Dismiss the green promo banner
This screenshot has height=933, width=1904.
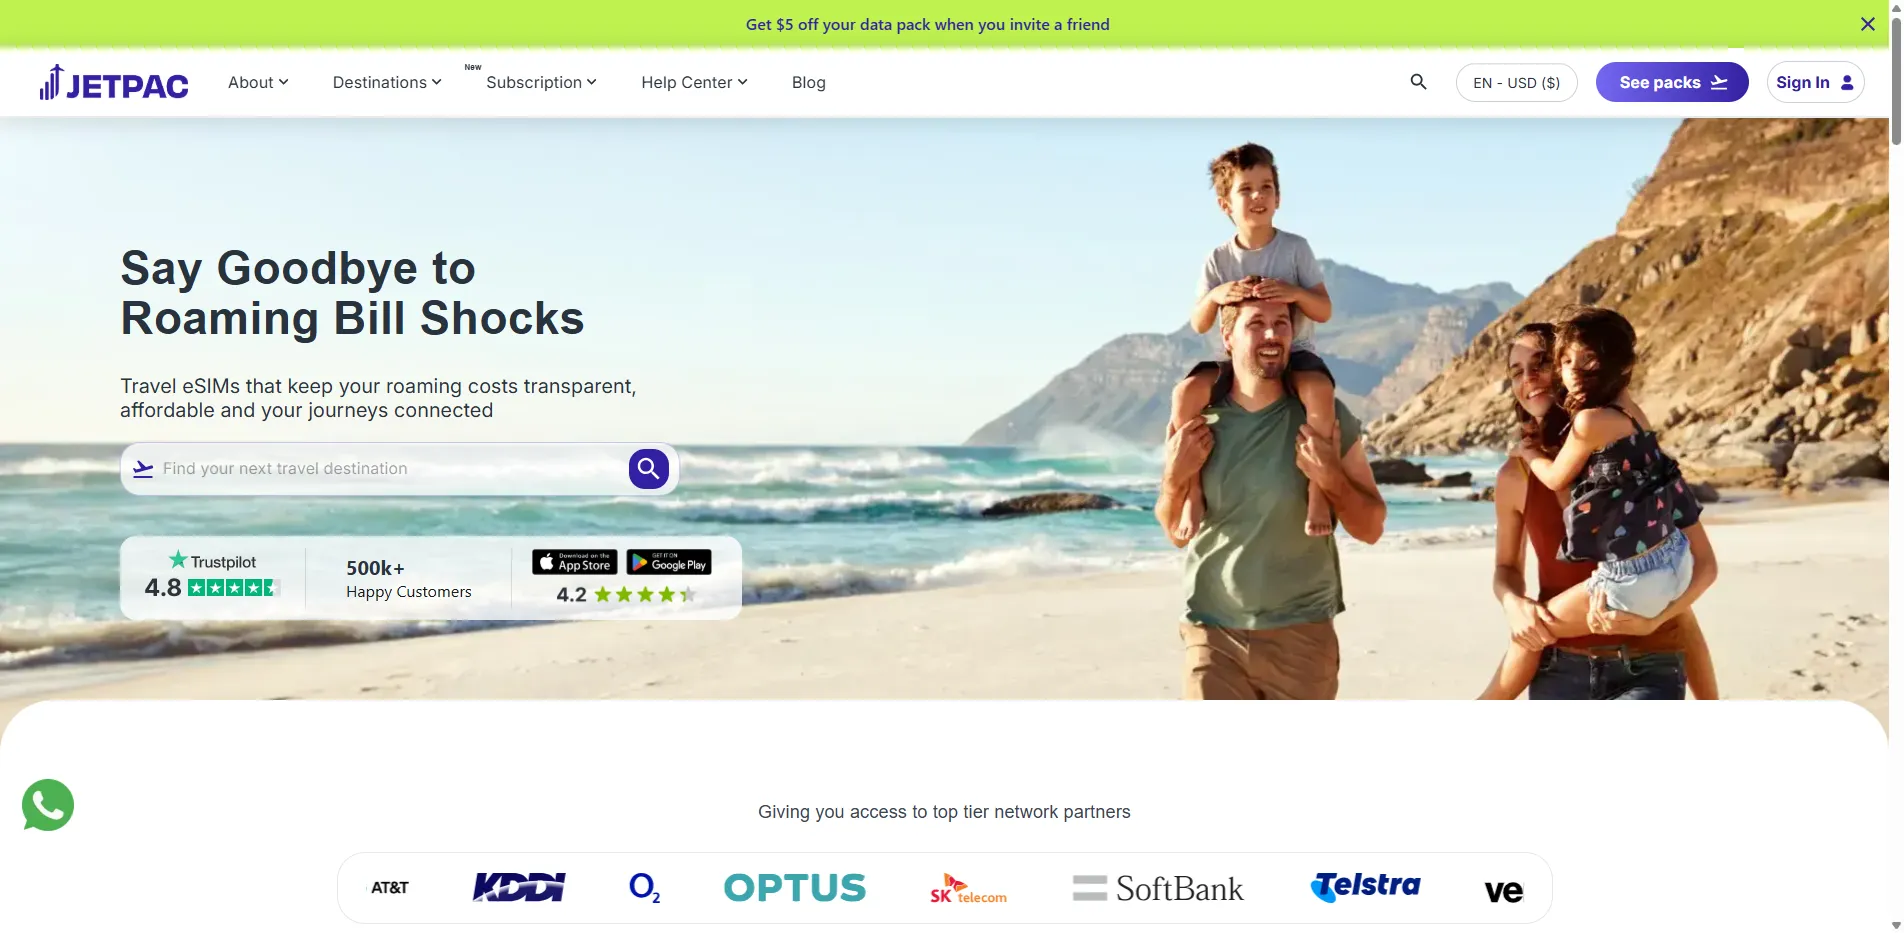tap(1867, 24)
